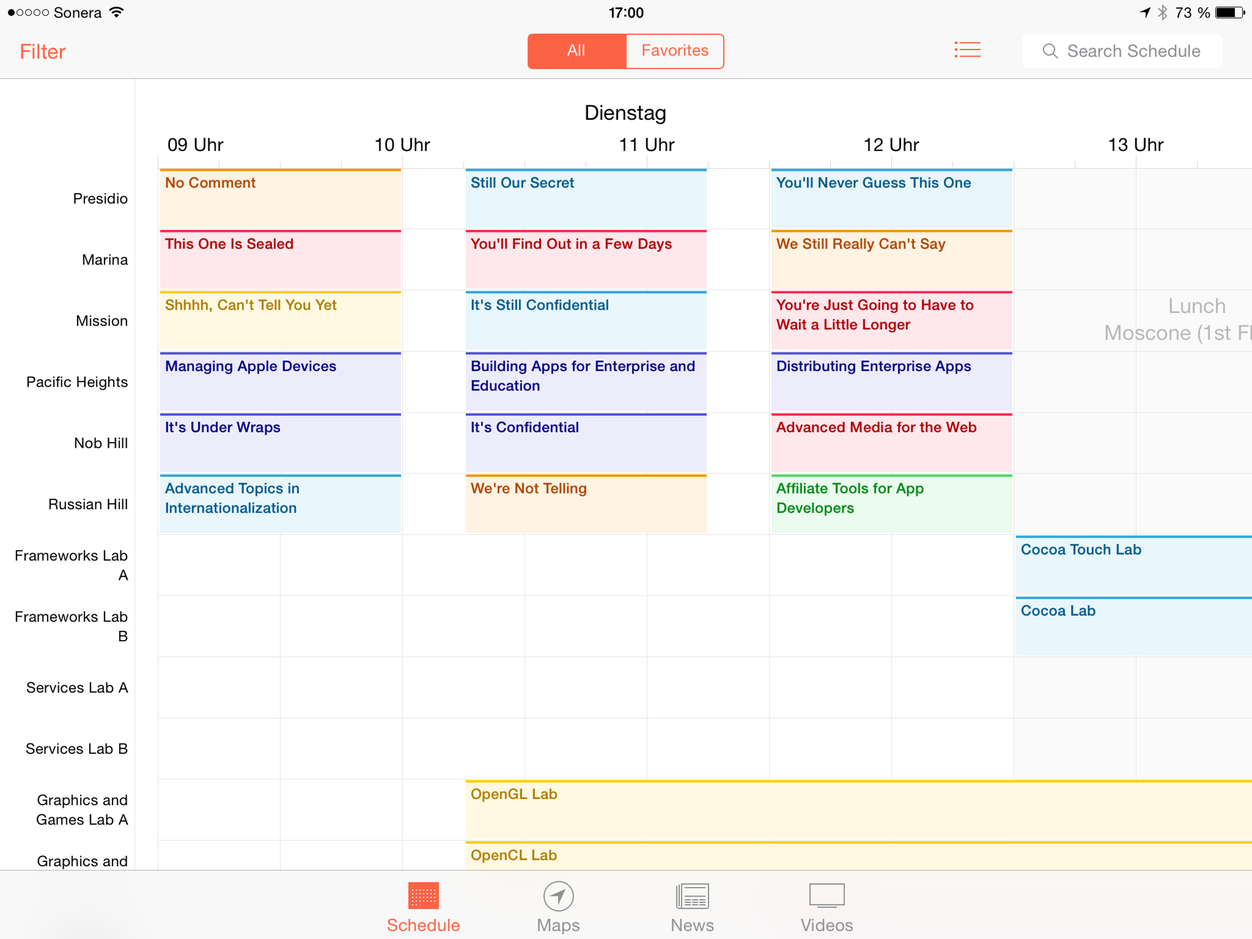Switch to the News tab
1252x939 pixels.
pos(692,908)
